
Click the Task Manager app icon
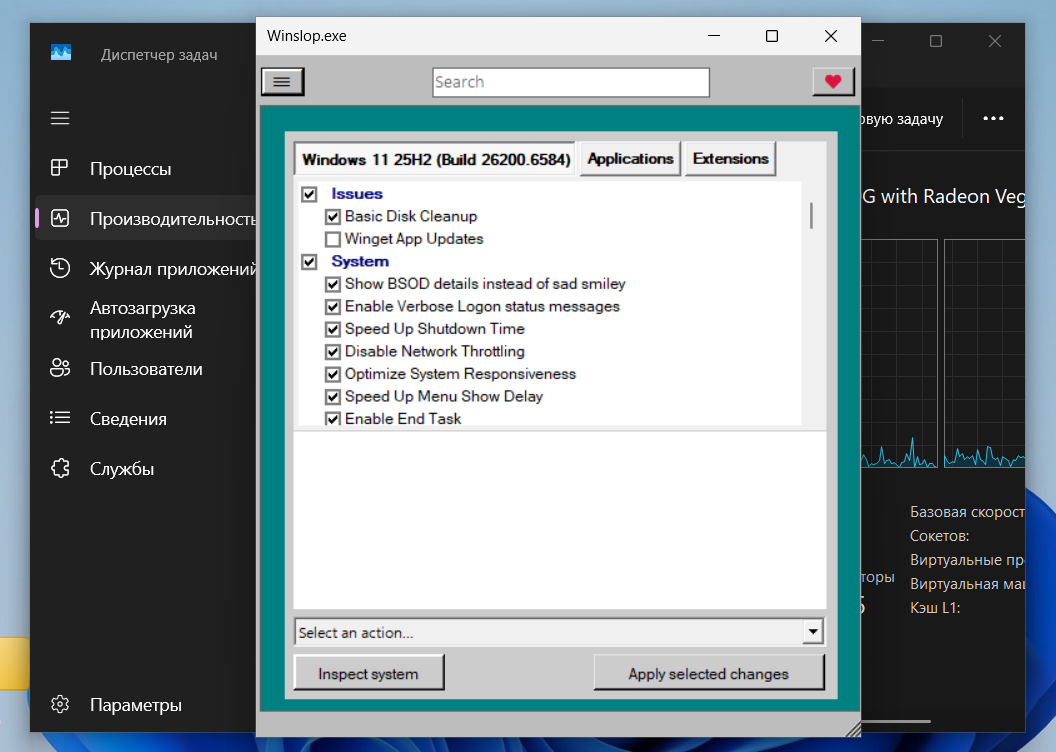61,53
